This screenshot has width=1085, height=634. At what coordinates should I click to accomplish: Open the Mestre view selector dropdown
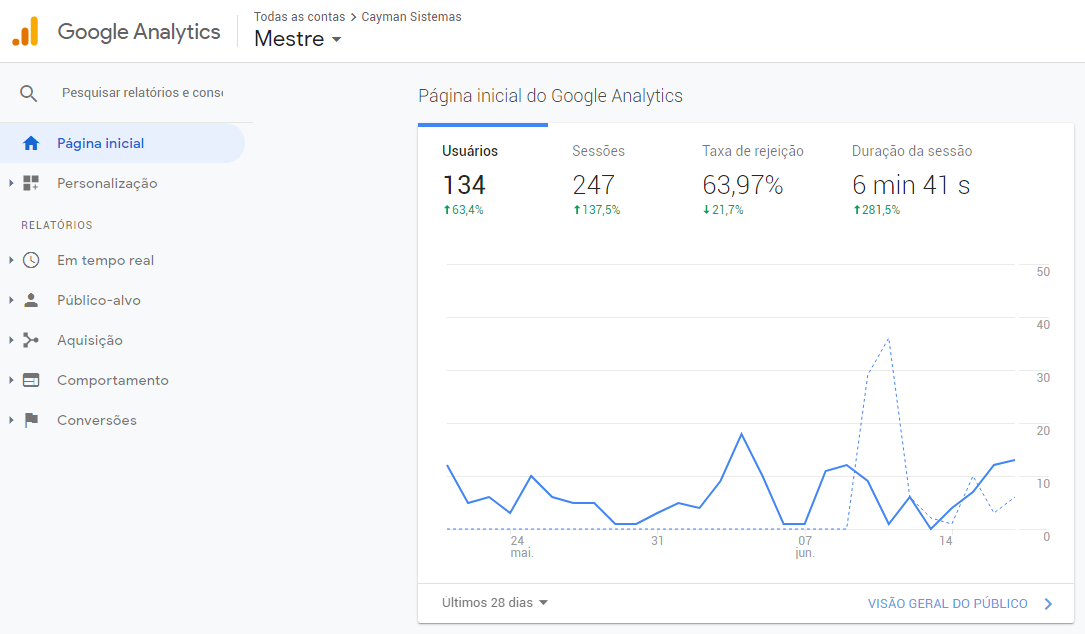point(298,39)
